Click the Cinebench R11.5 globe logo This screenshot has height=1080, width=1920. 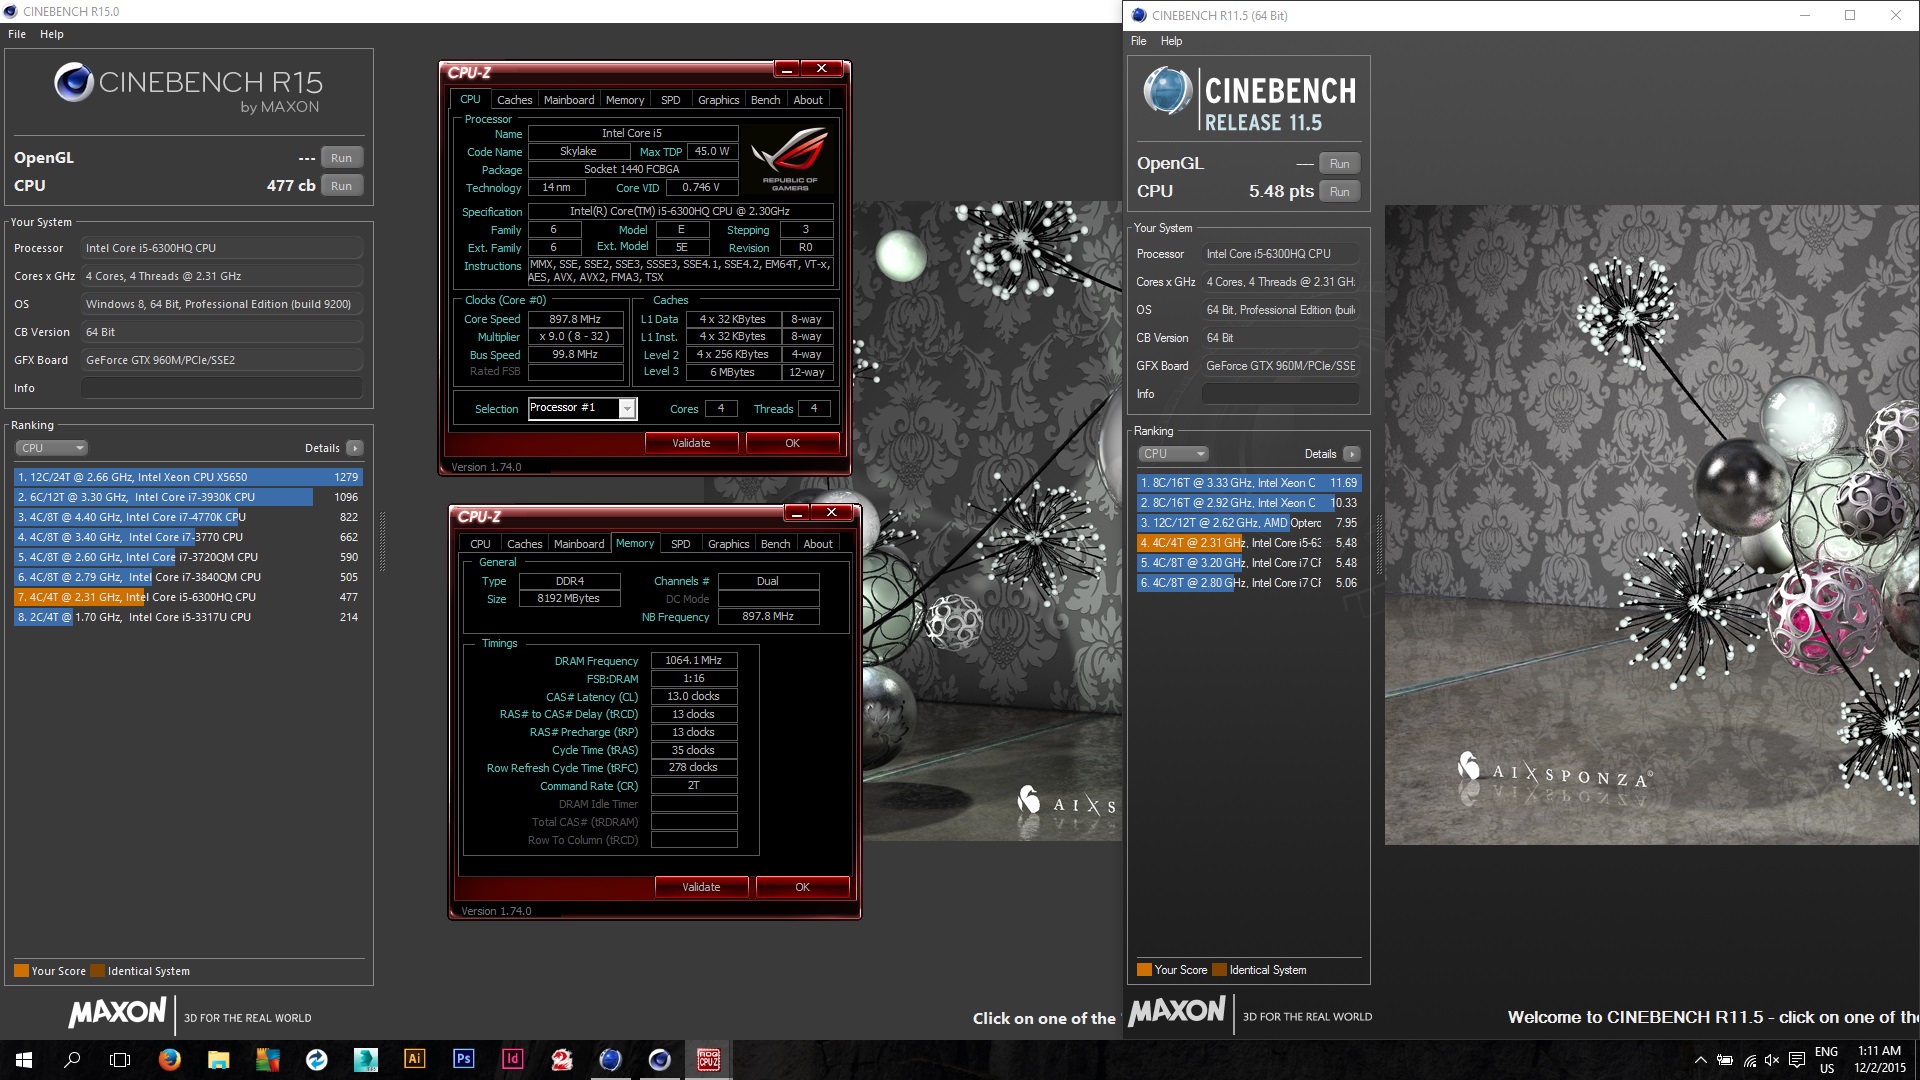pos(1168,91)
